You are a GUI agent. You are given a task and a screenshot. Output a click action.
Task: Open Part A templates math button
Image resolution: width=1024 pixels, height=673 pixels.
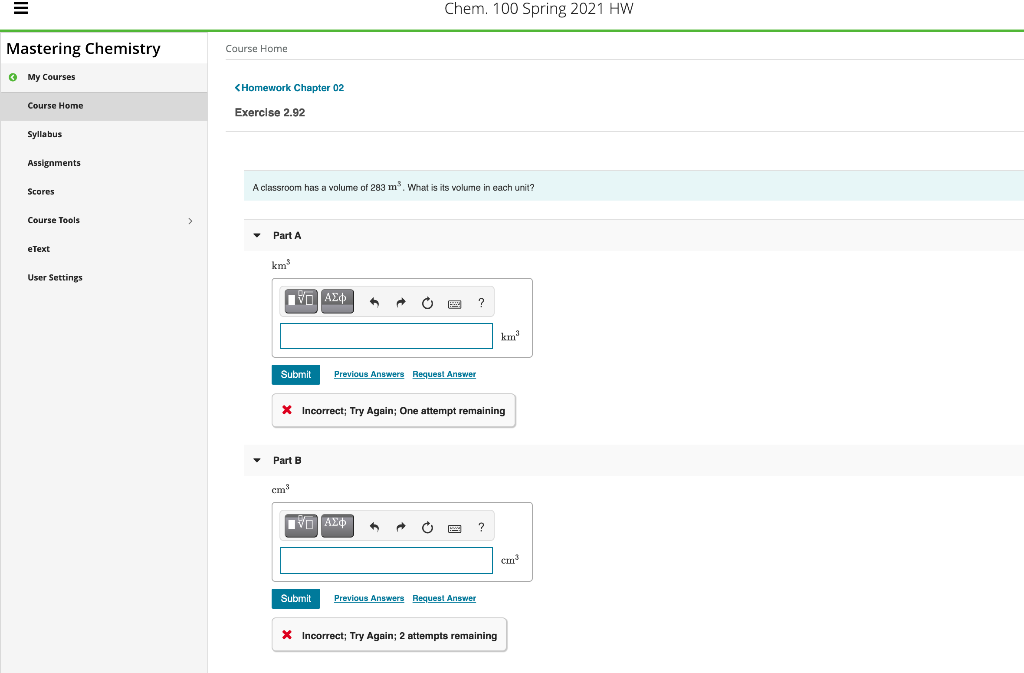pyautogui.click(x=301, y=301)
